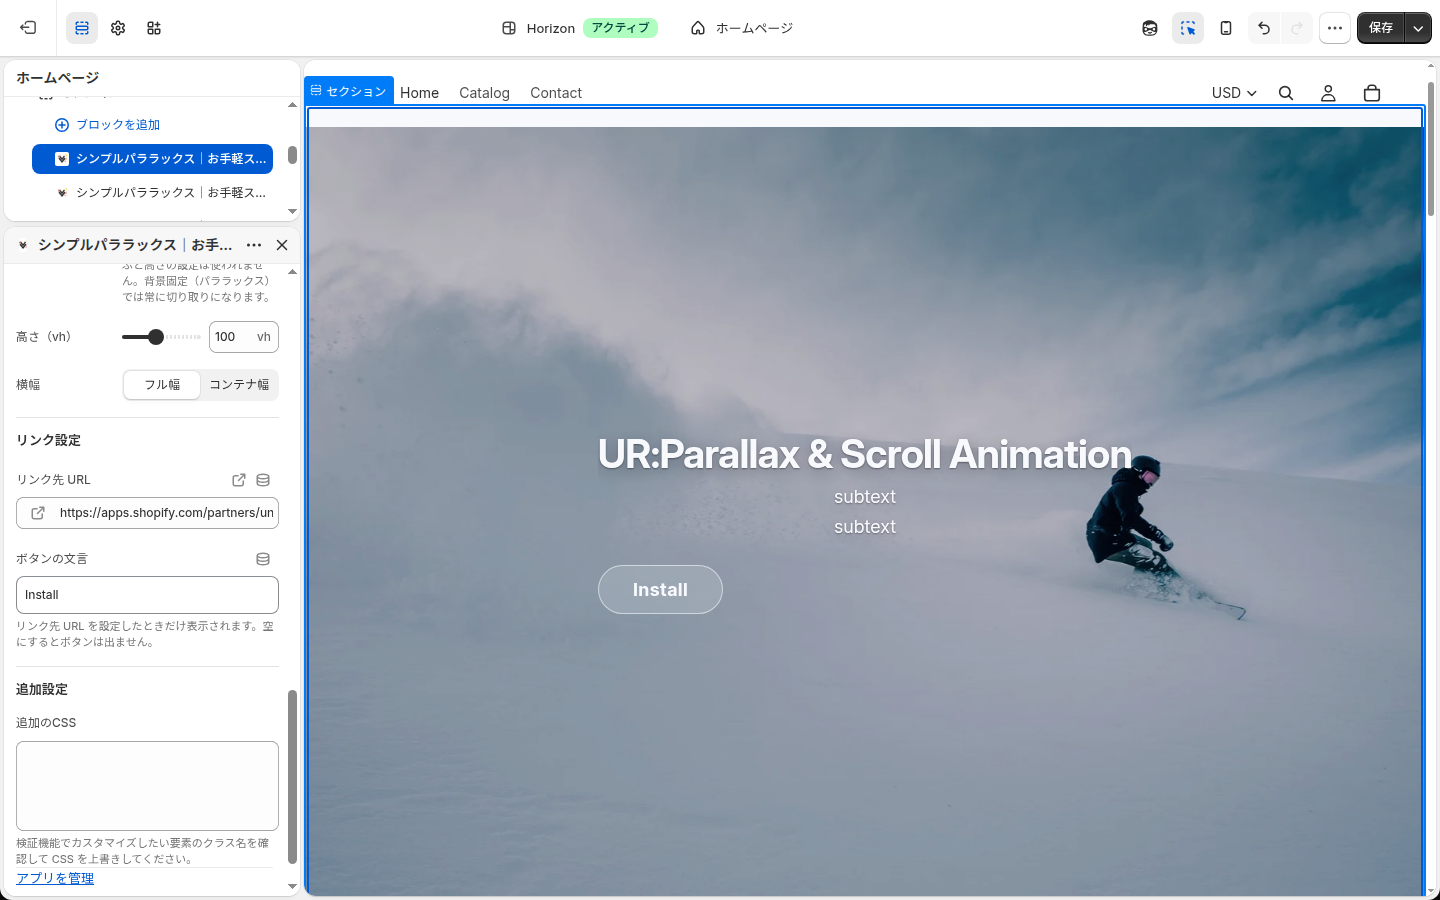Click the redo arrow icon
Viewport: 1440px width, 900px height.
pyautogui.click(x=1297, y=28)
